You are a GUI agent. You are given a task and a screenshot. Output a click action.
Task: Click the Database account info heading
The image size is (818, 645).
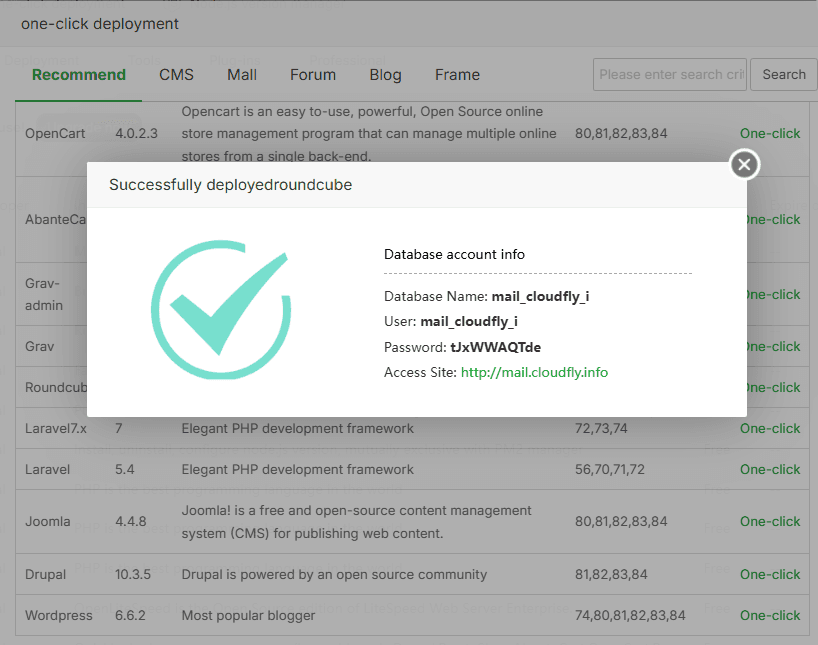454,254
